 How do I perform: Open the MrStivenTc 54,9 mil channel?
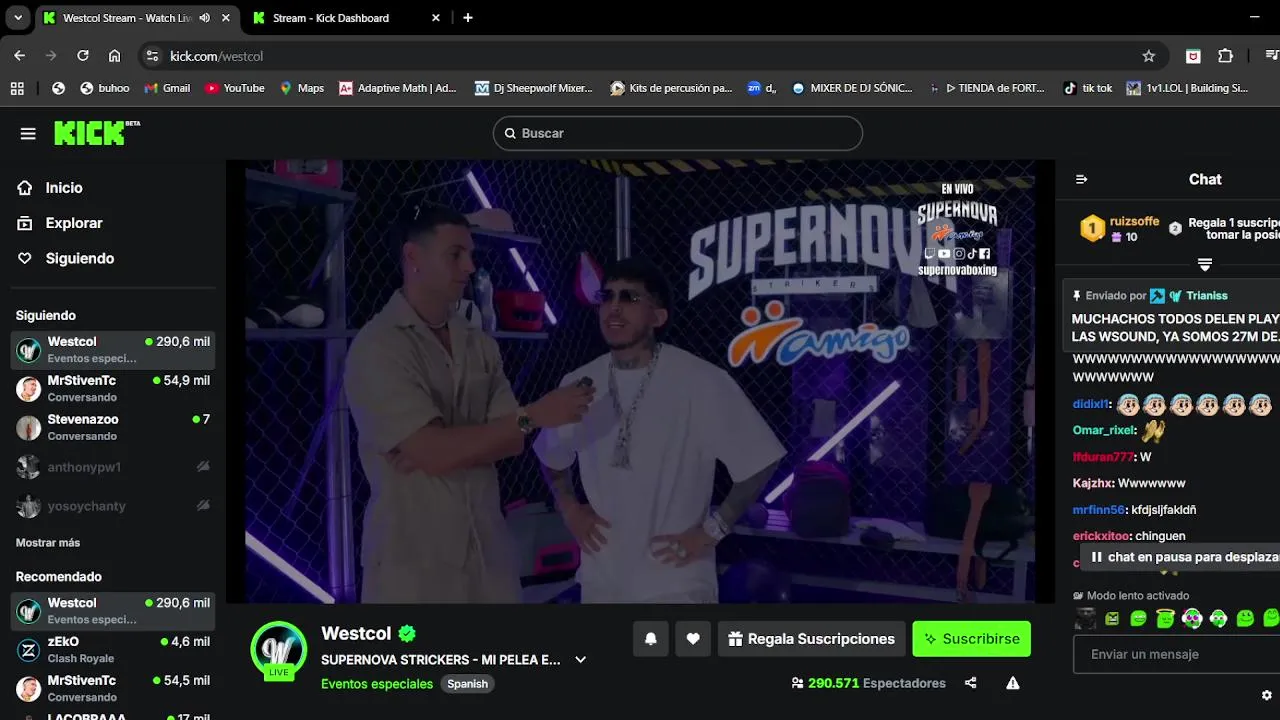[113, 388]
